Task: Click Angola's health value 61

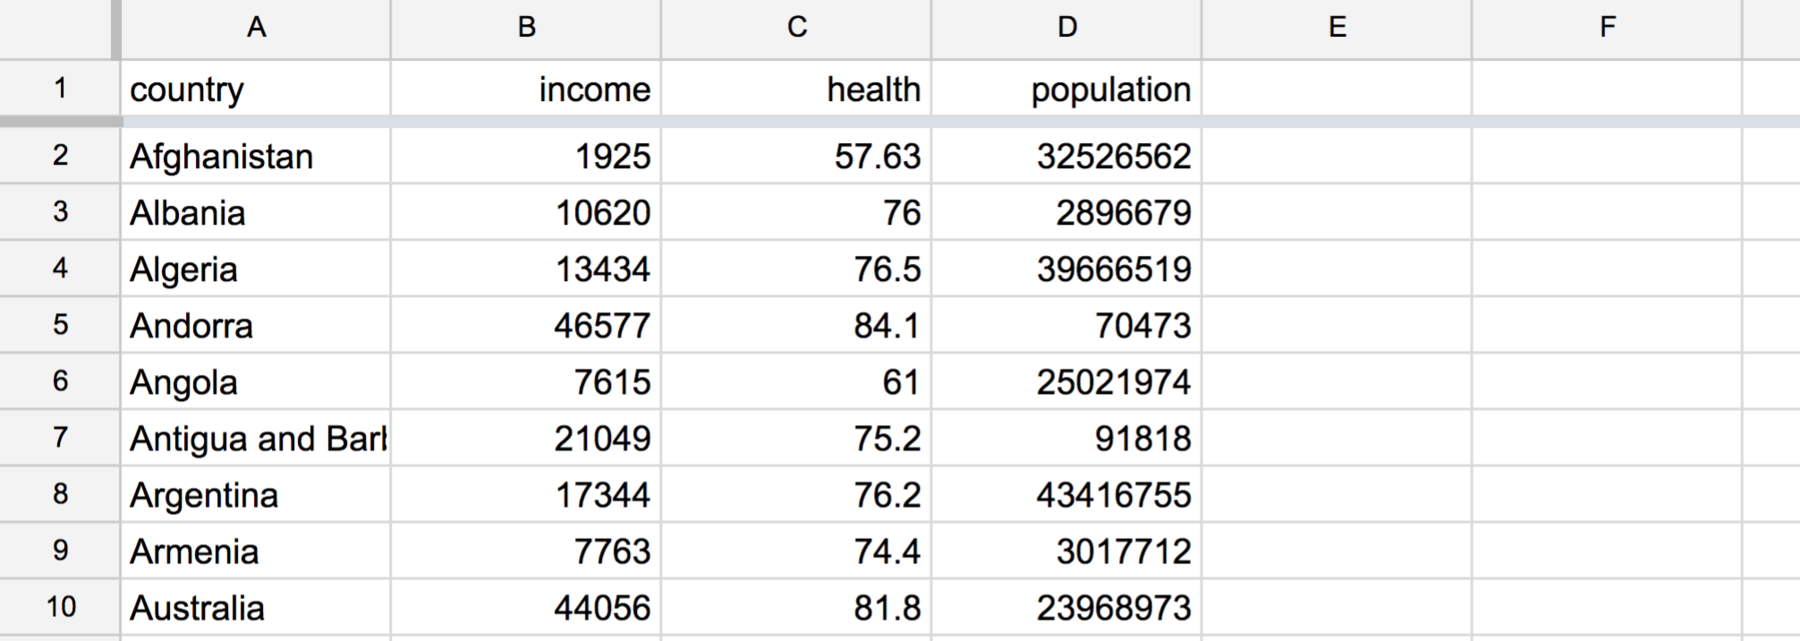Action: click(x=797, y=382)
